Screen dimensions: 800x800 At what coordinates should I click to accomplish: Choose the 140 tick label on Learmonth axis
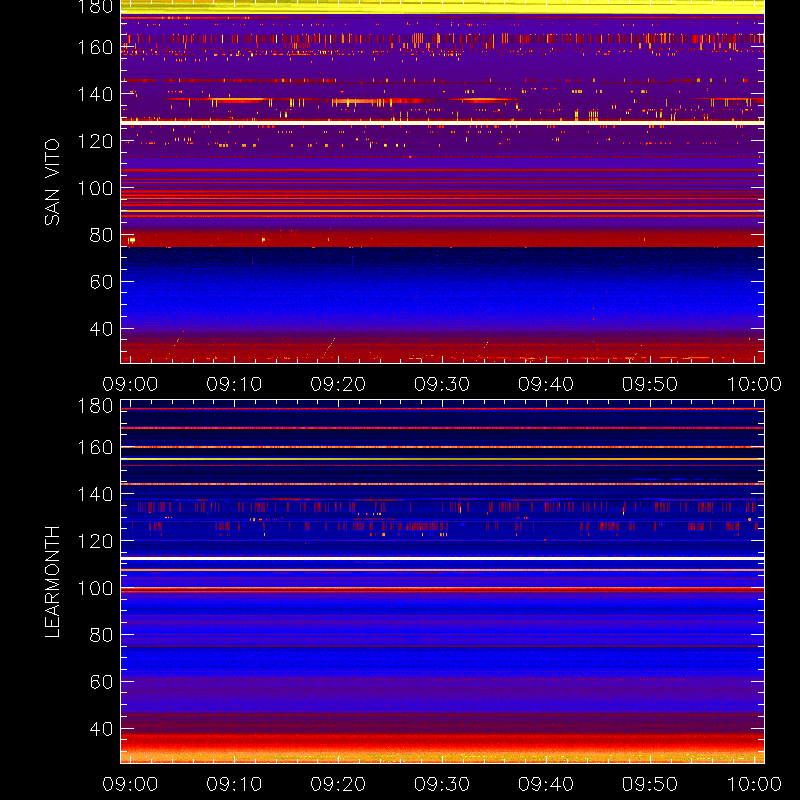(x=95, y=494)
